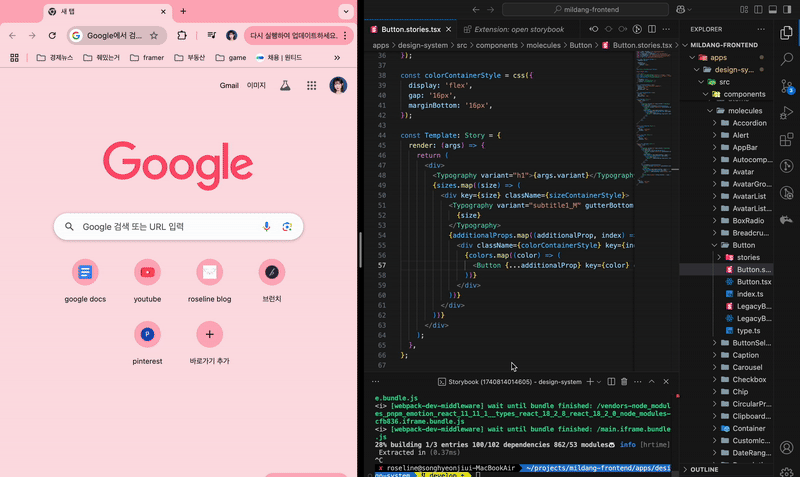Open Google apps grid on the page
The image size is (800, 477).
tap(312, 86)
